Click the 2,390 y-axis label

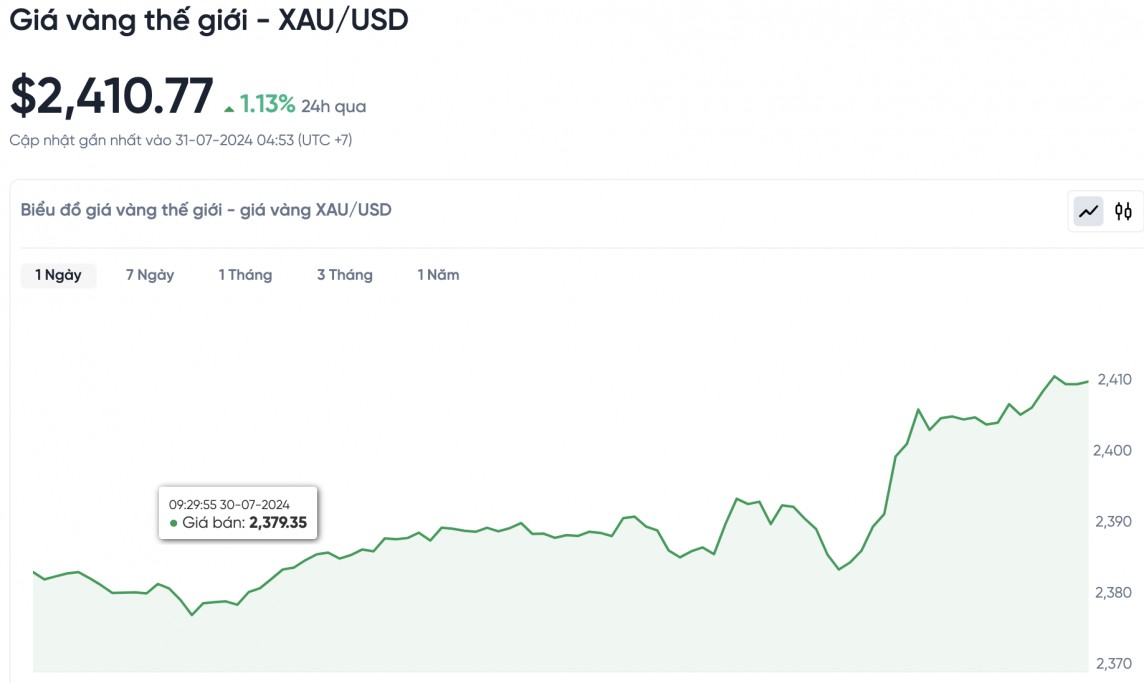tap(1114, 521)
